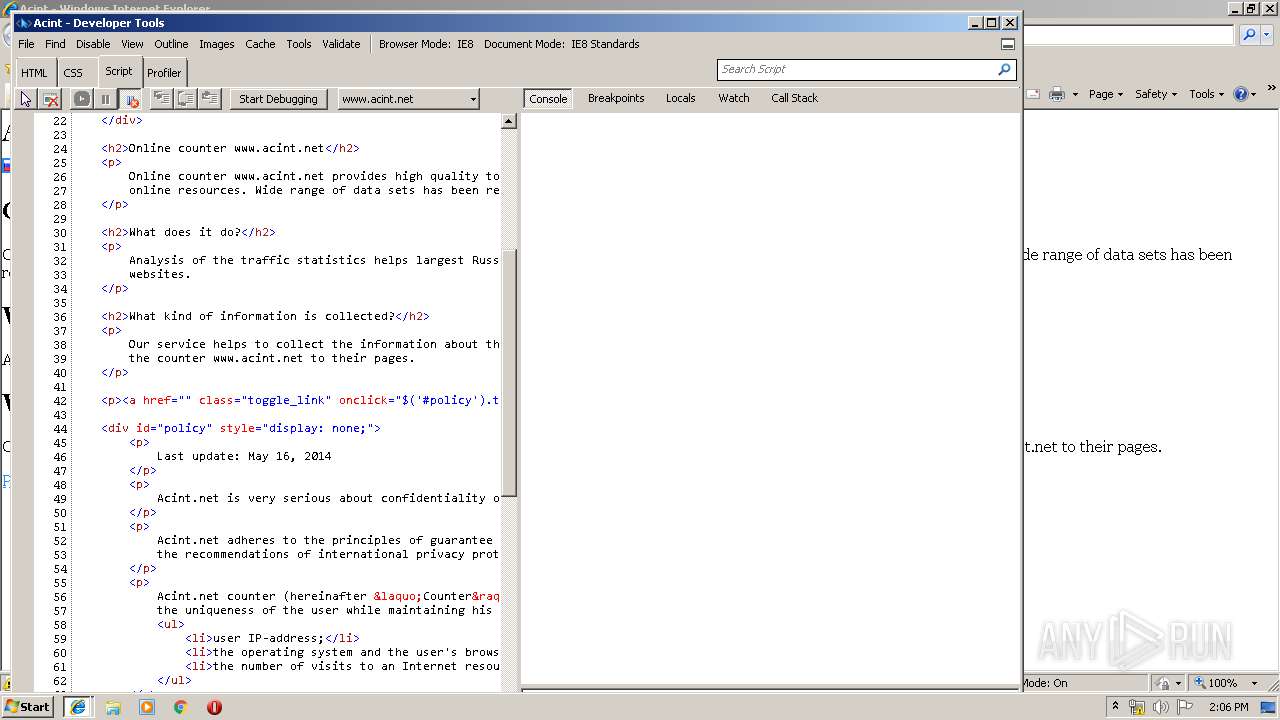Click the Internet Explorer search magnifier button
This screenshot has height=720, width=1280.
pos(1249,35)
